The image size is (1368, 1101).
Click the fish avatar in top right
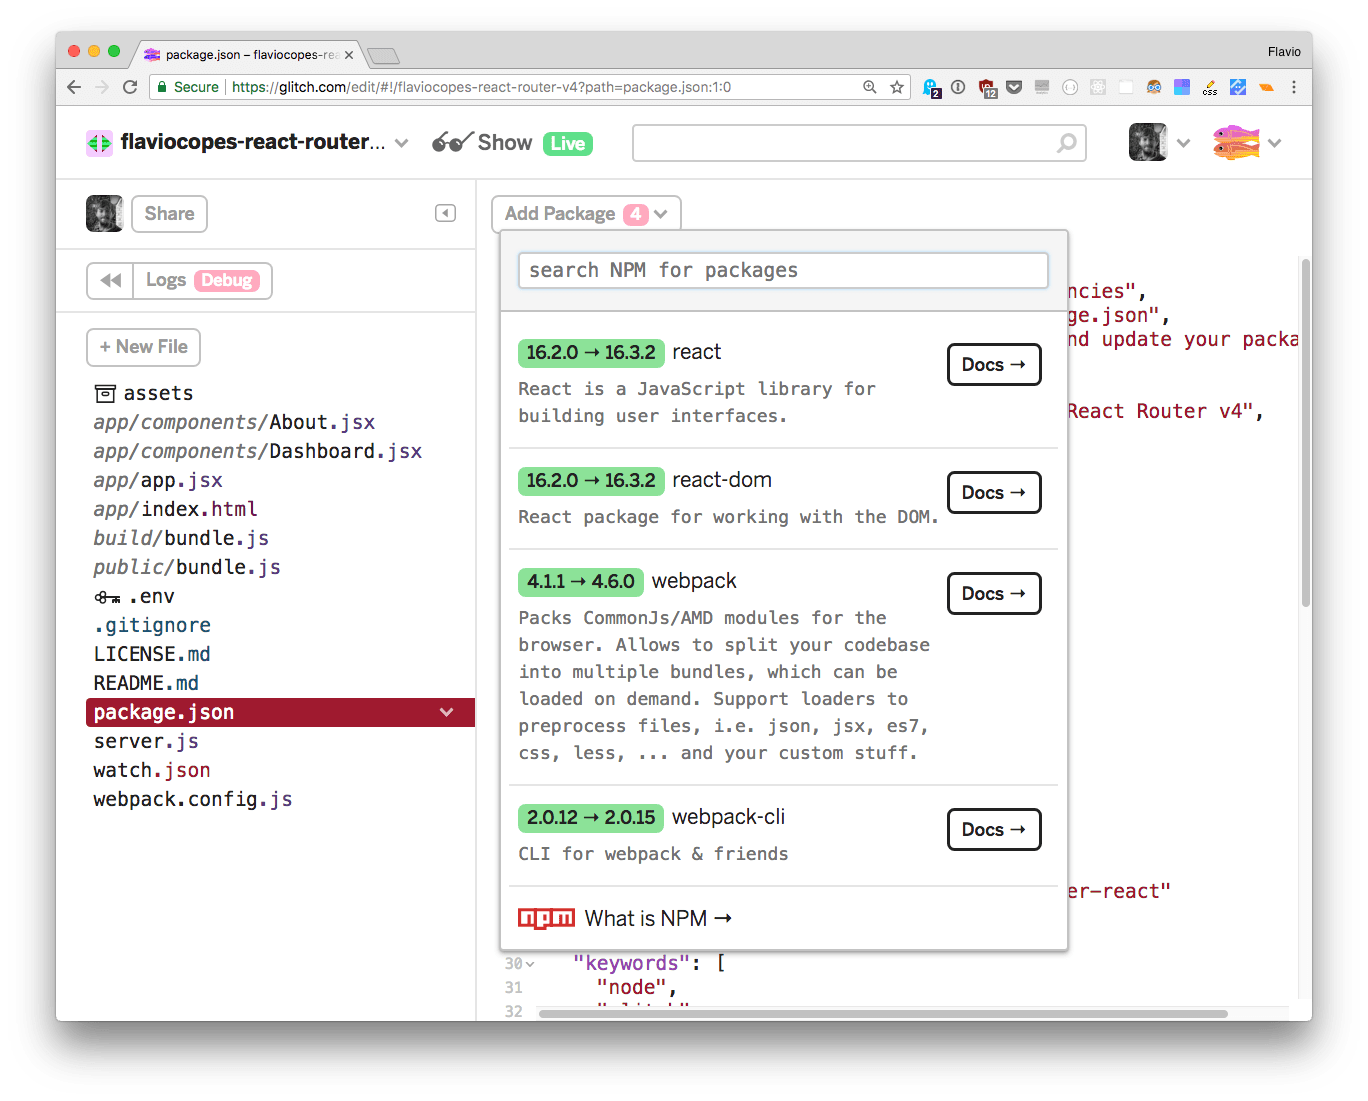[1236, 142]
